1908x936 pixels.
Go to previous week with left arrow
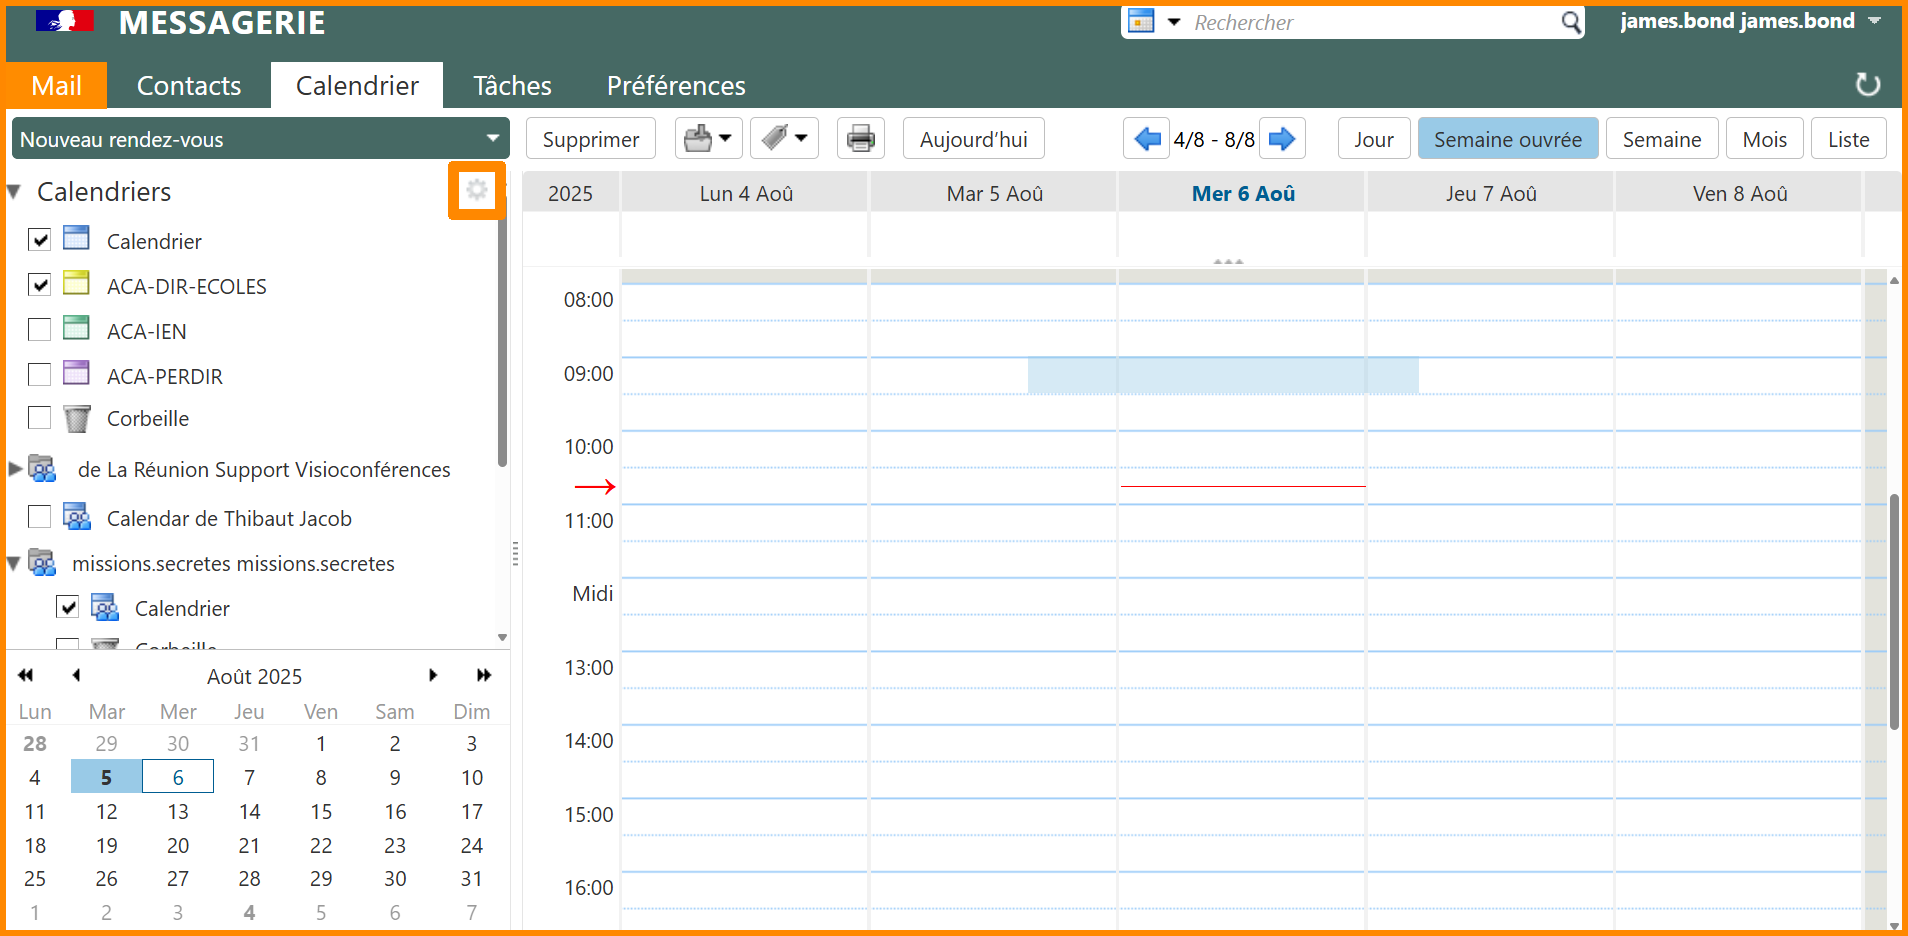[1147, 139]
